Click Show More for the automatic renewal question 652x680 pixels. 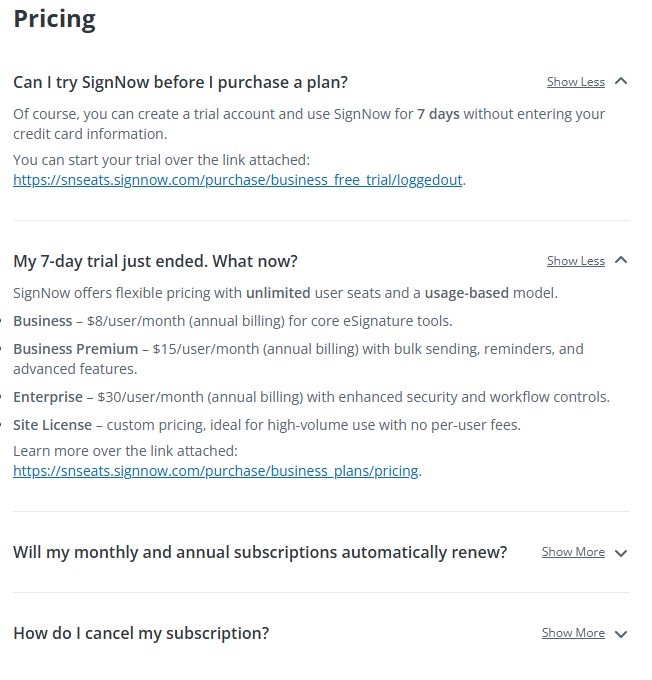tap(573, 552)
